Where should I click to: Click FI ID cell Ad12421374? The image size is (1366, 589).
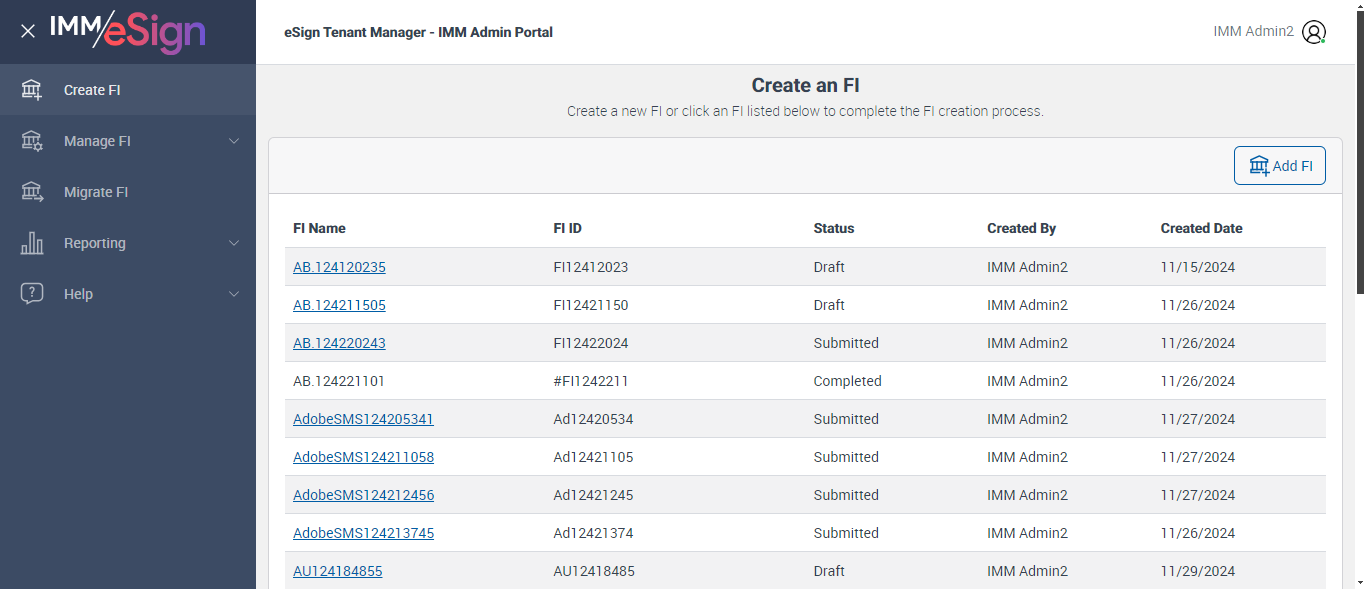[593, 533]
